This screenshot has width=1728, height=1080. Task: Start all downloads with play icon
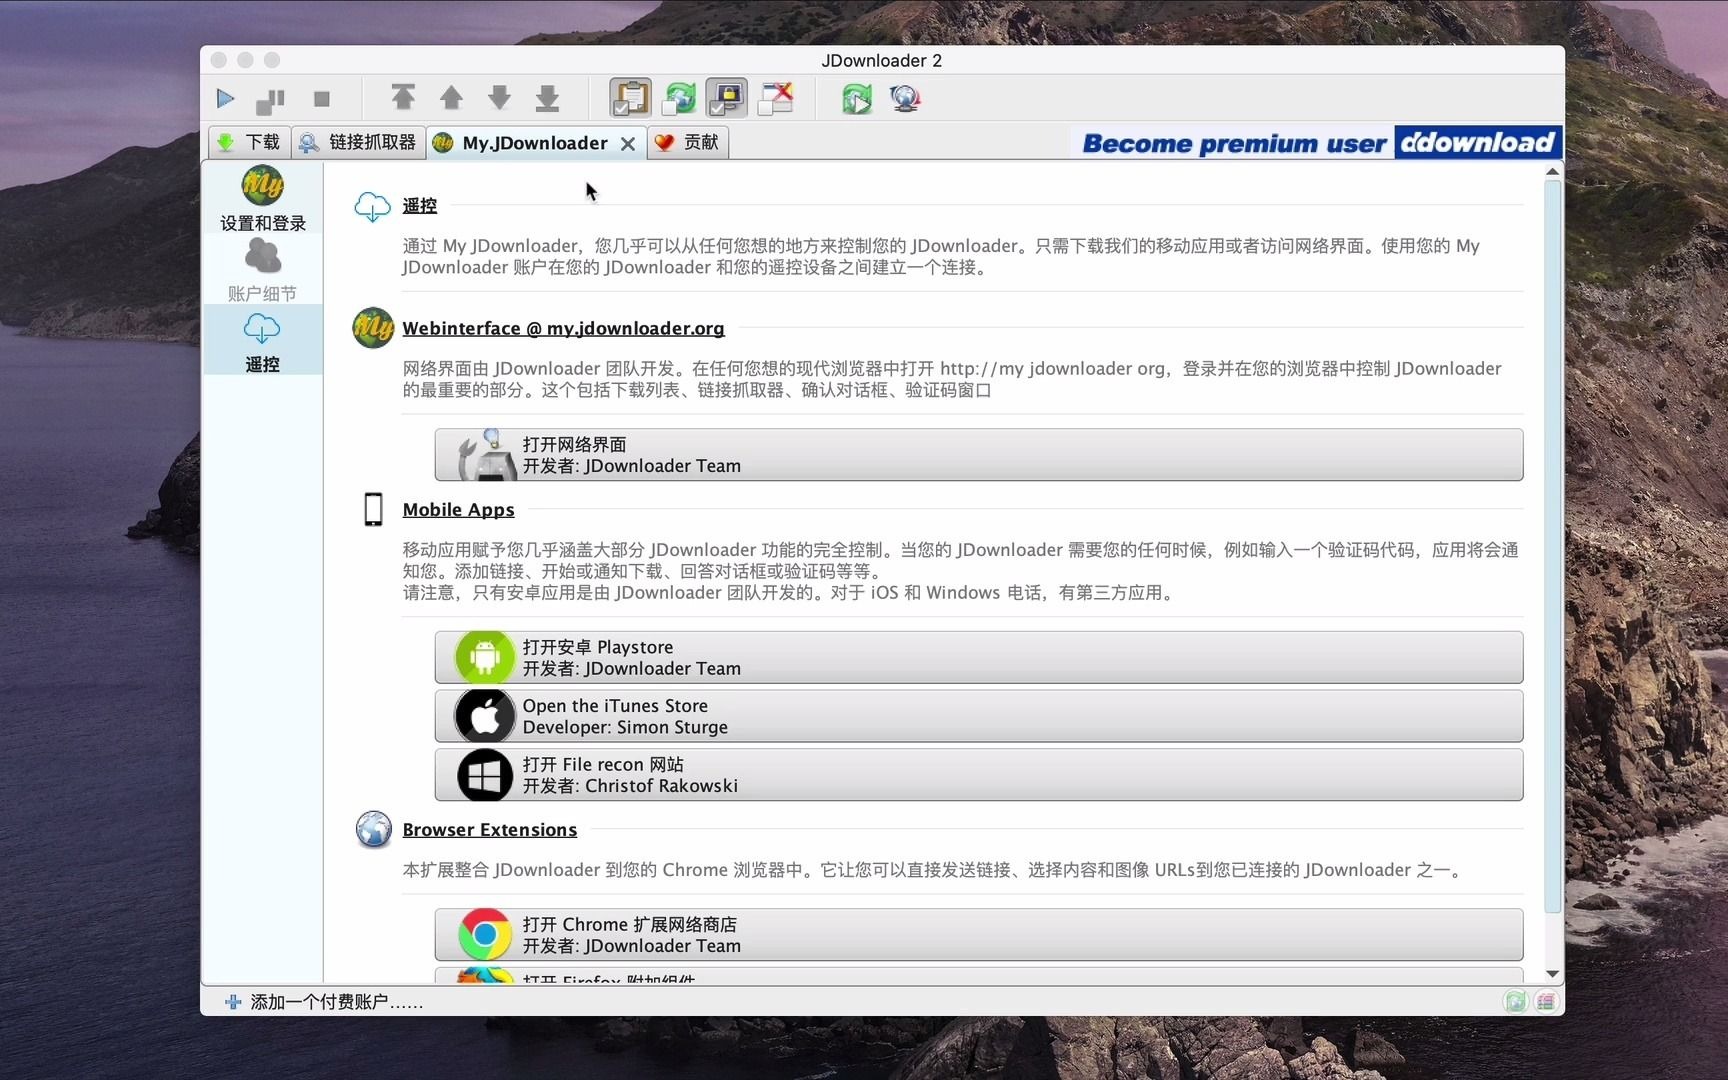point(225,99)
